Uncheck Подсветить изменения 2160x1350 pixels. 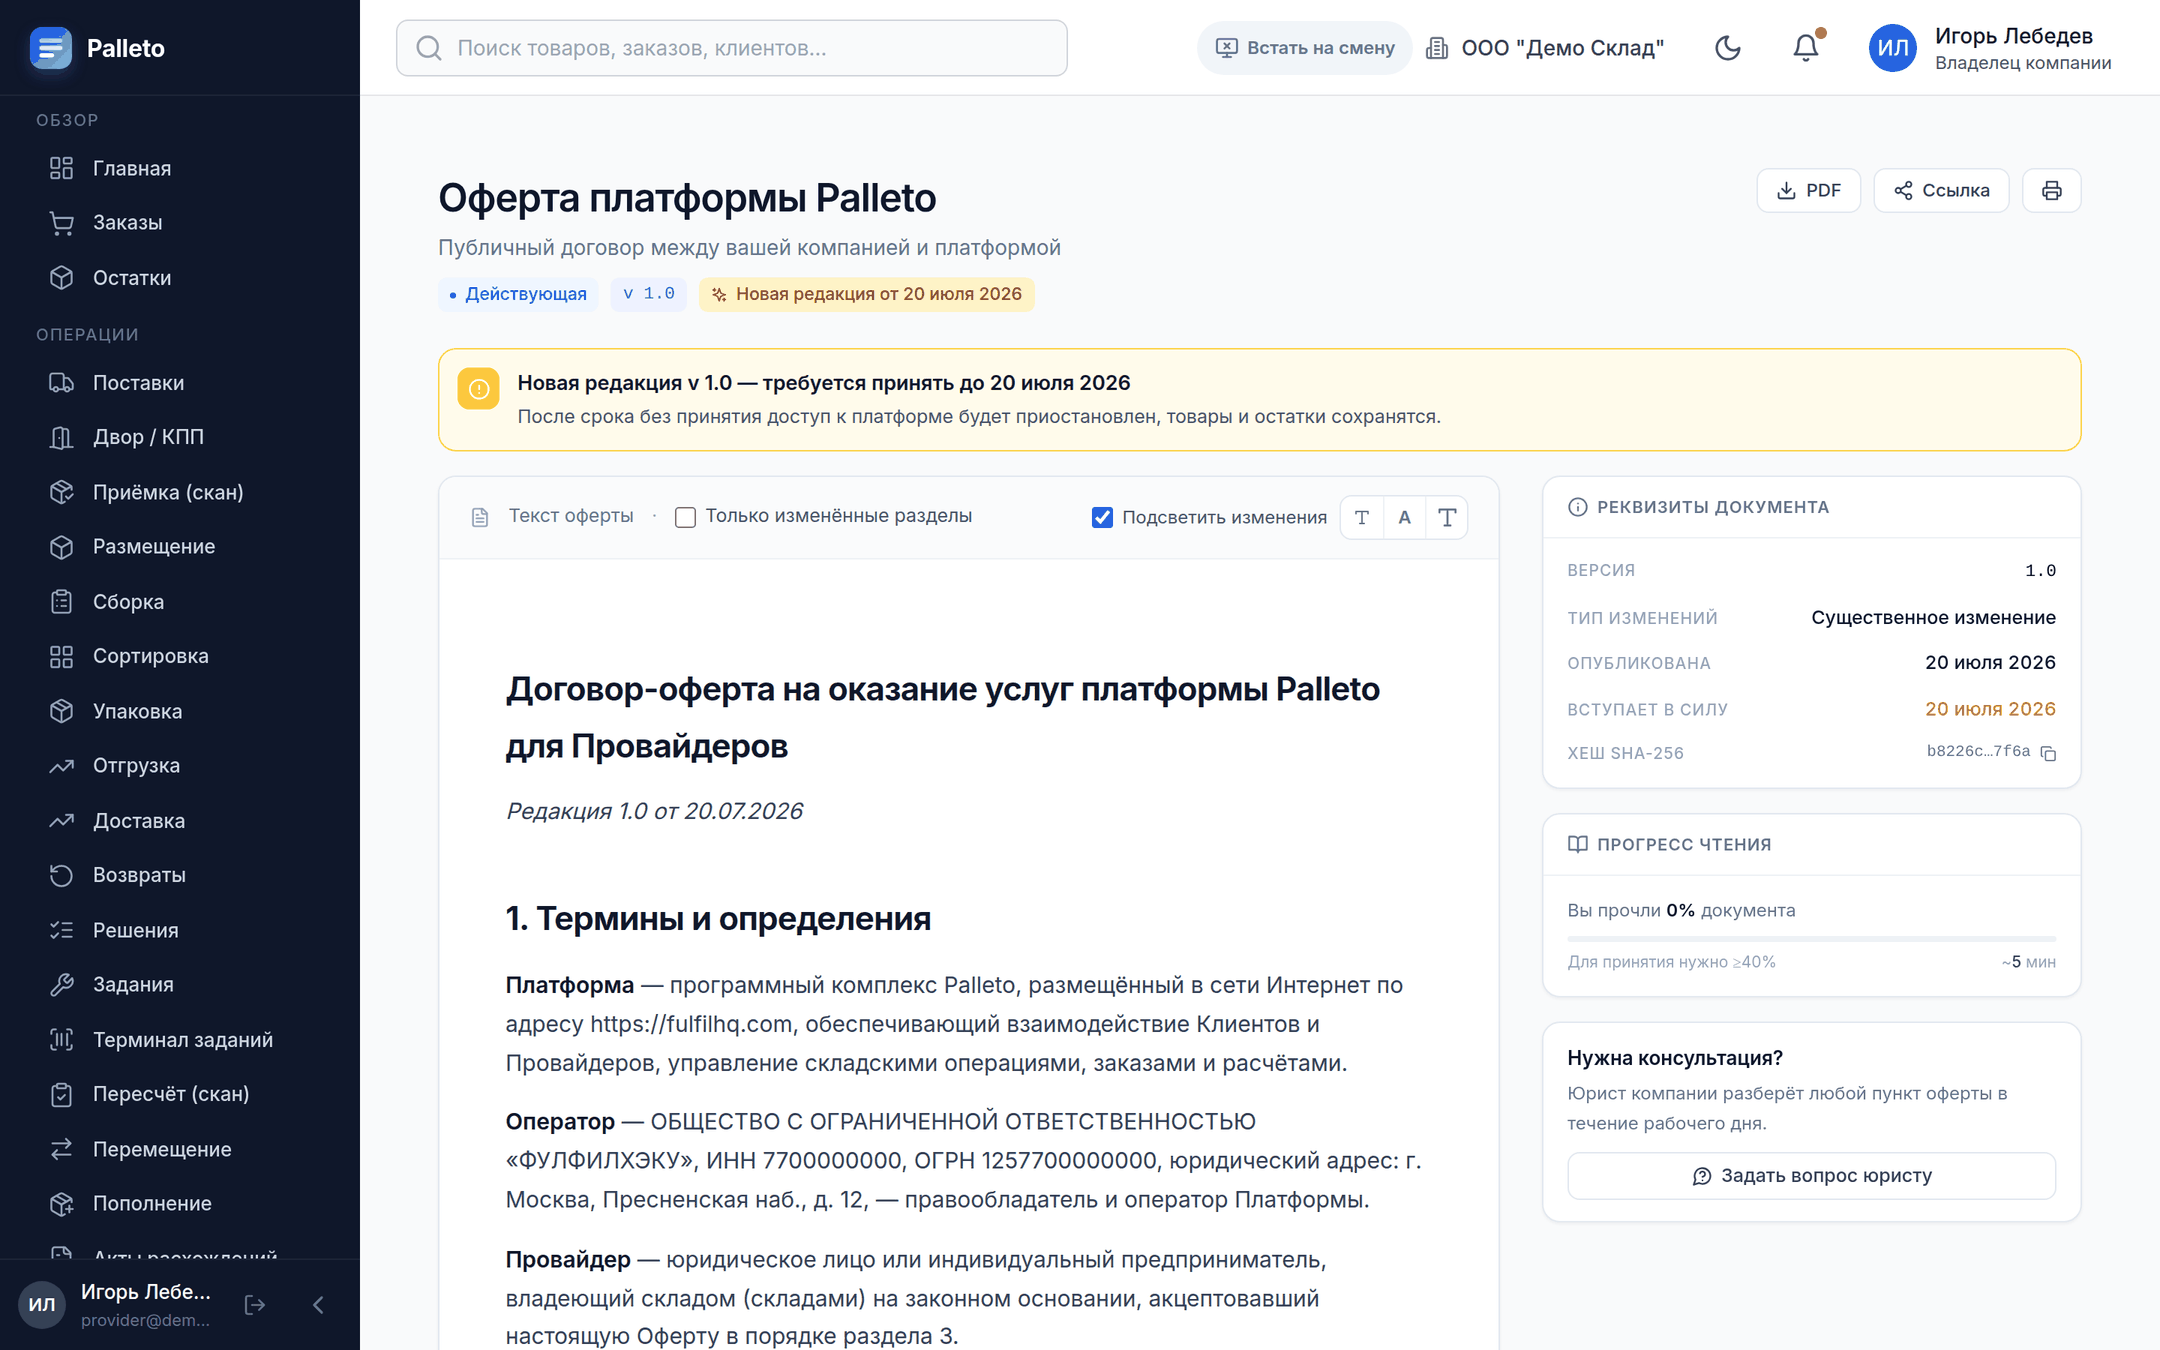point(1102,517)
